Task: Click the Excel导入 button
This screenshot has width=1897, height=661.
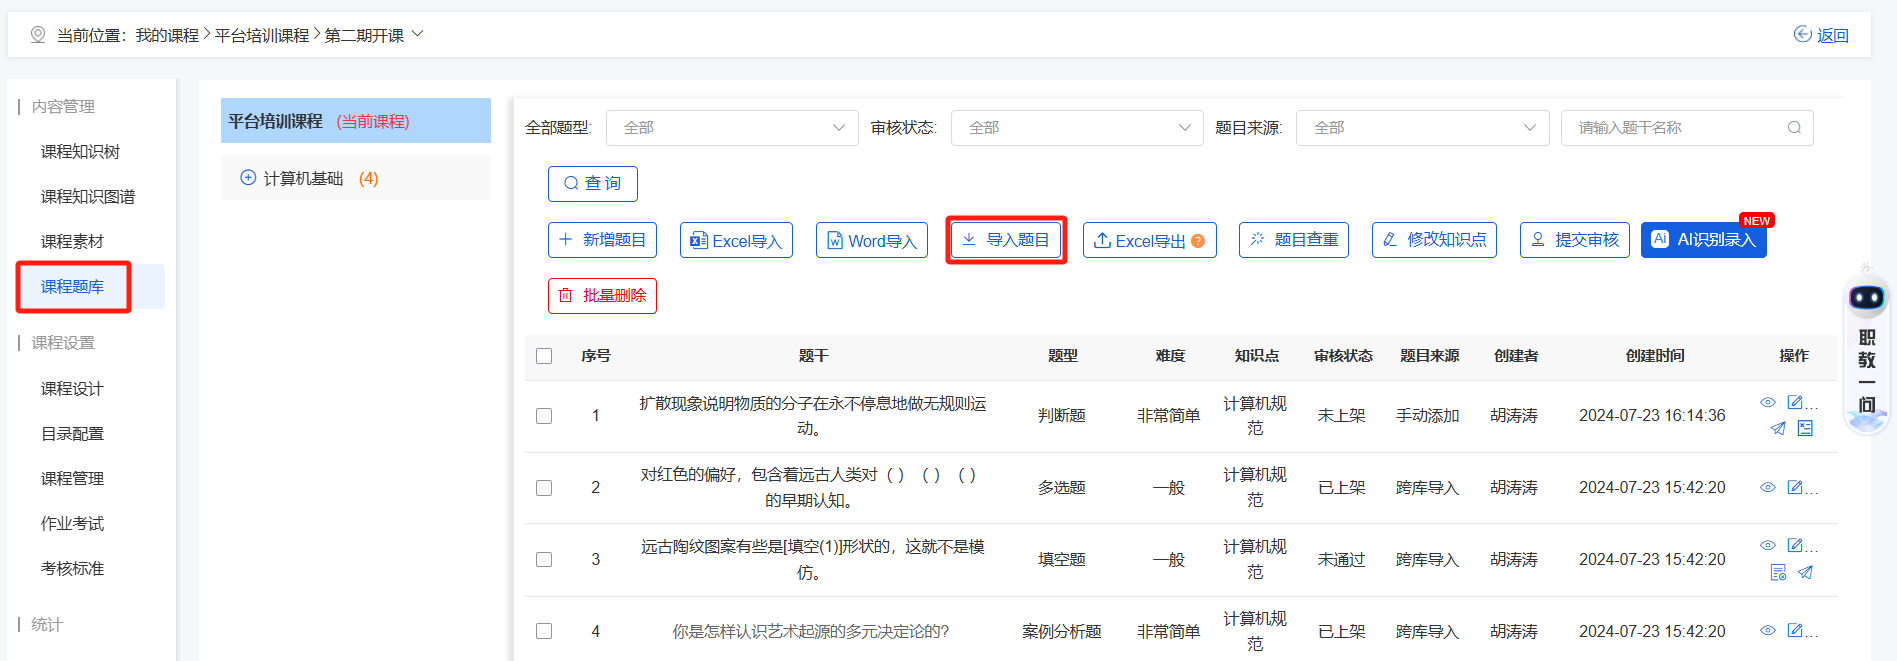Action: [736, 240]
